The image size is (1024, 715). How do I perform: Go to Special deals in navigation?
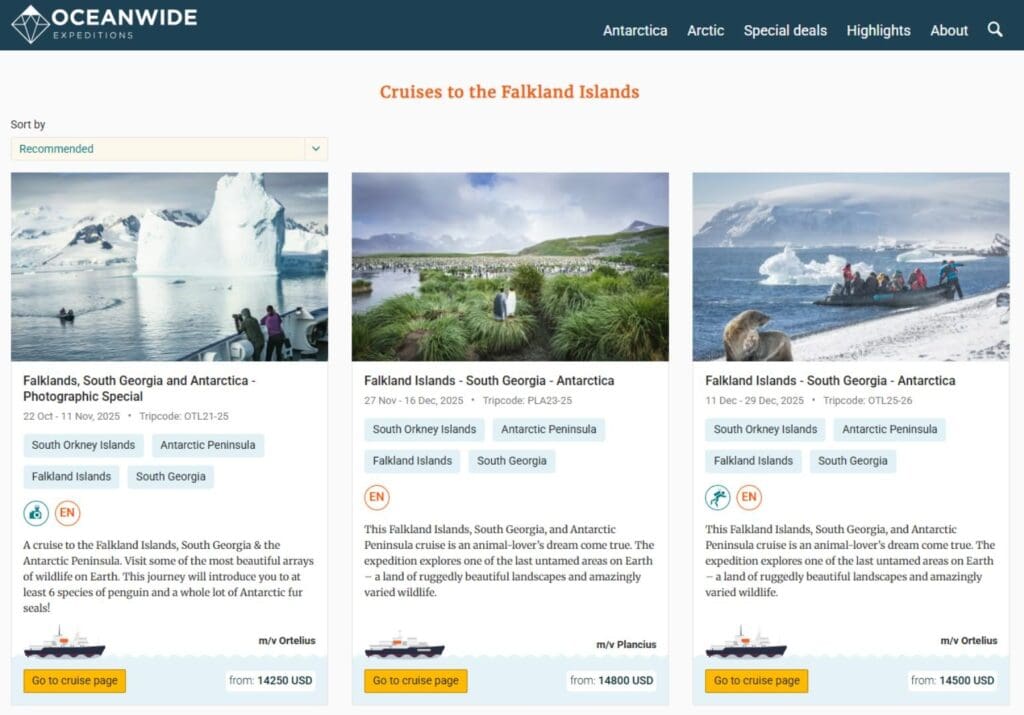point(785,30)
